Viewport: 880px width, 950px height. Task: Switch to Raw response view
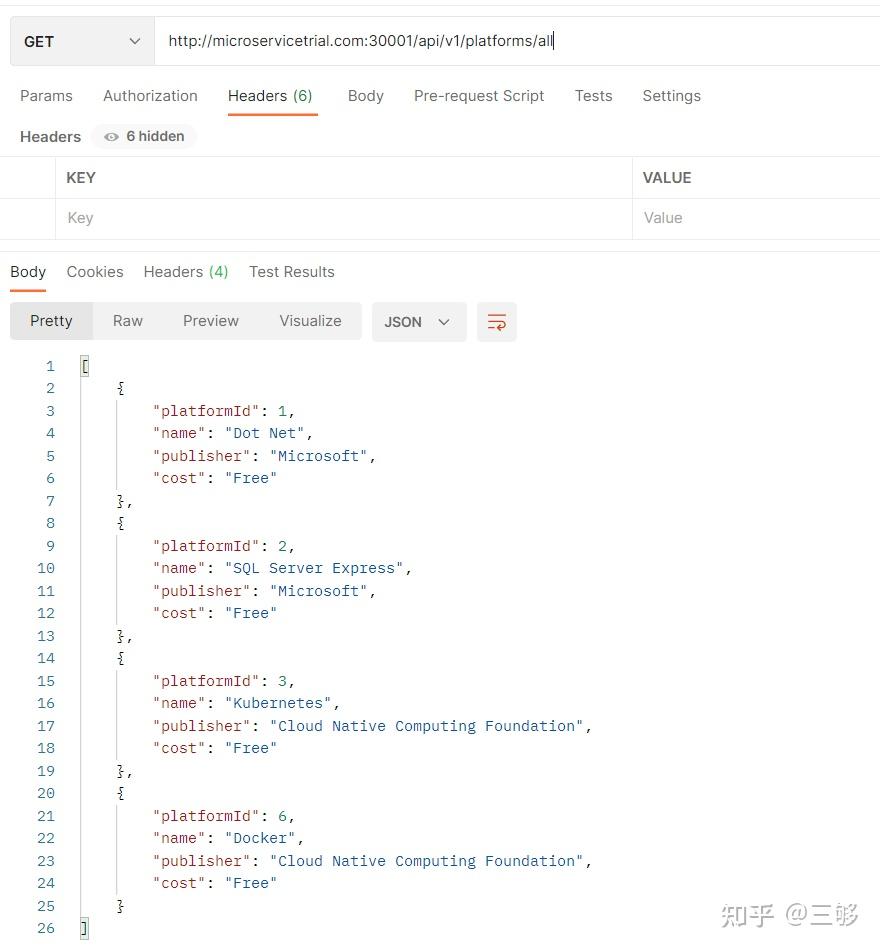128,321
